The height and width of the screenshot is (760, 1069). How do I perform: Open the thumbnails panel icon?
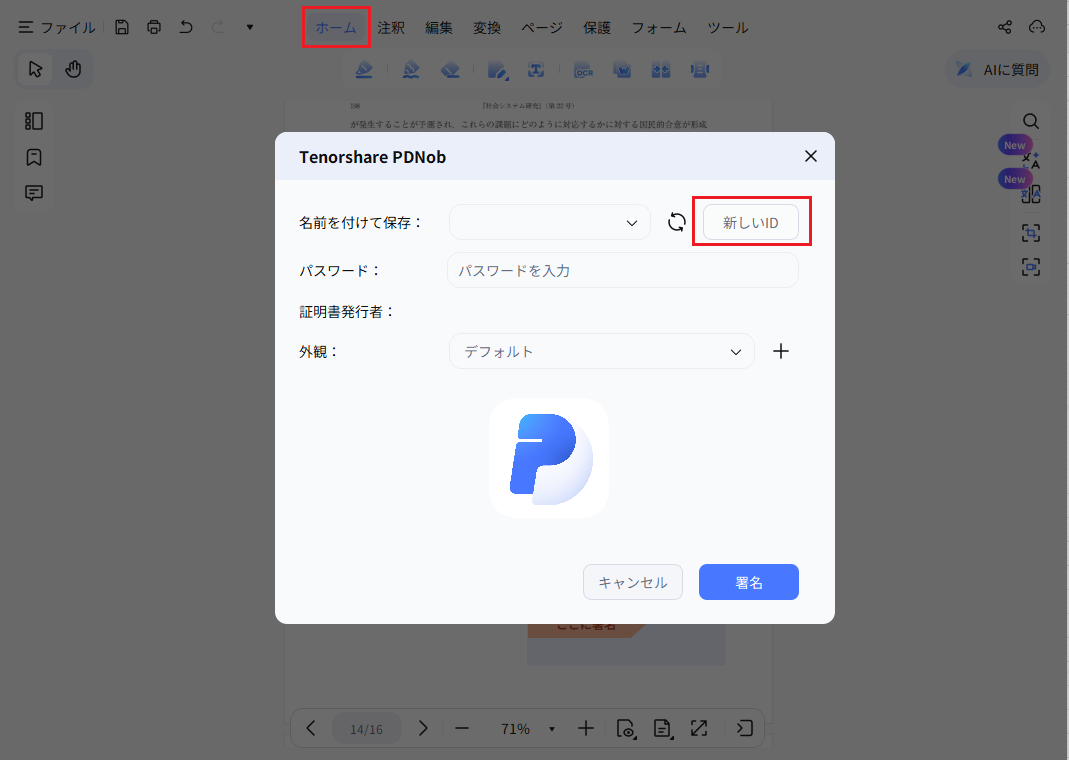[x=33, y=121]
